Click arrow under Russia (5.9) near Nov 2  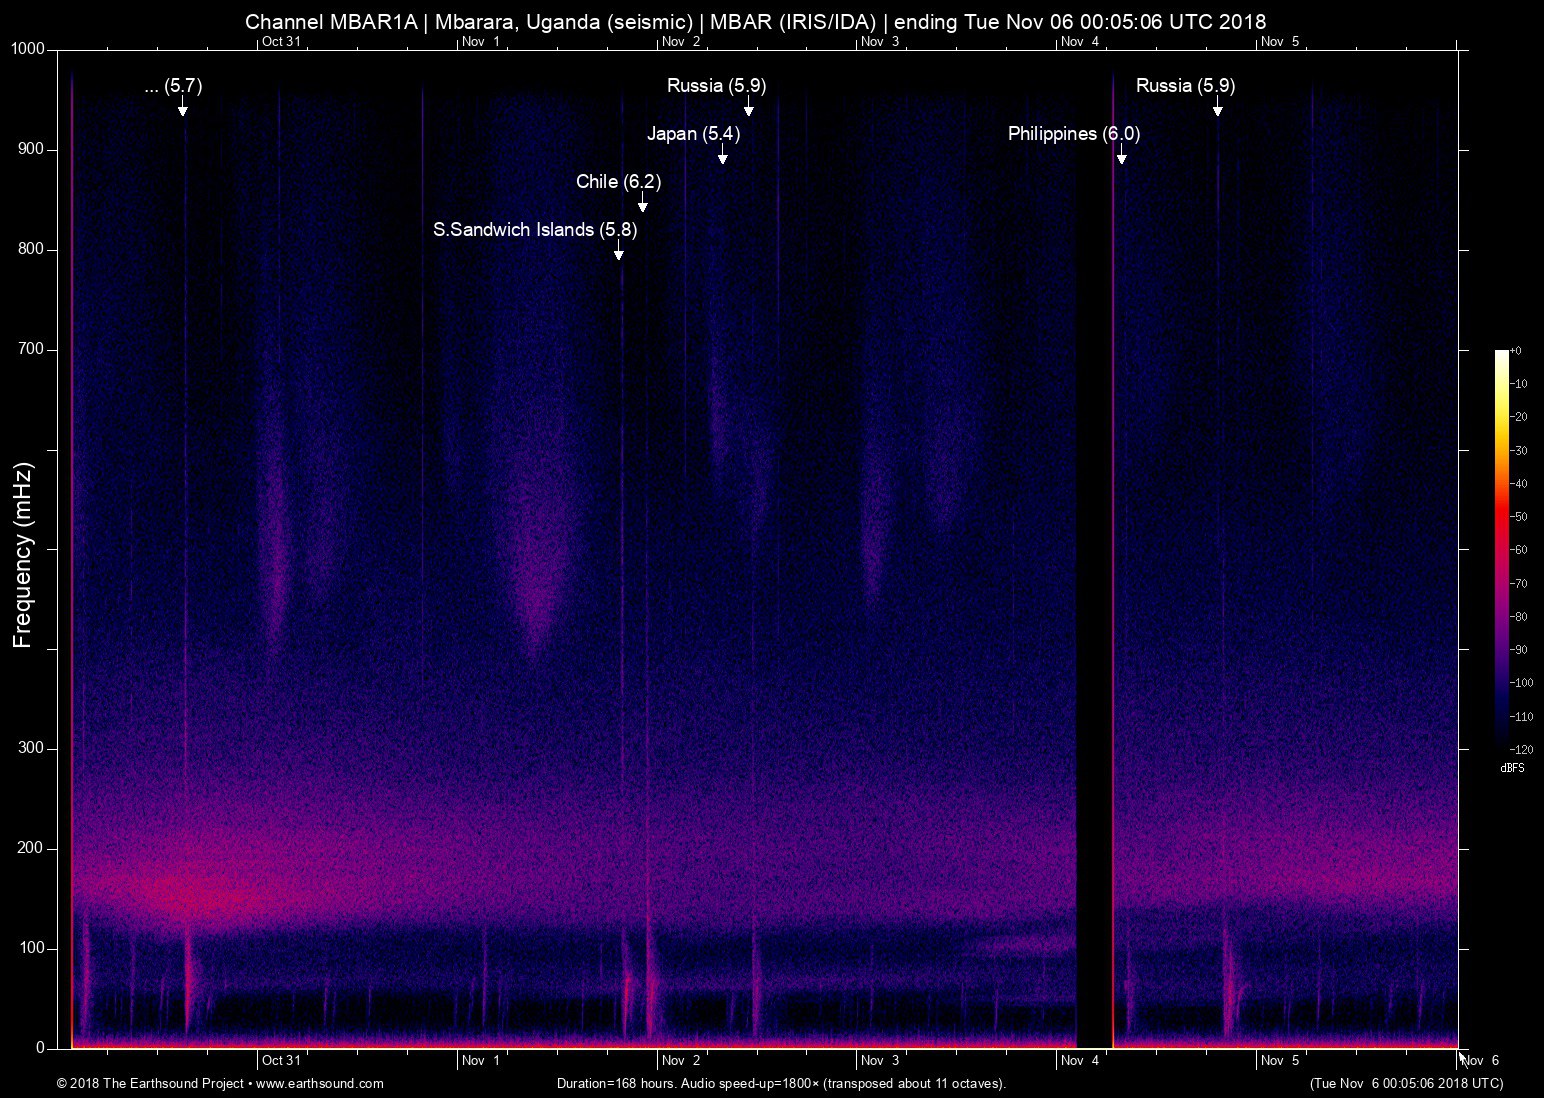749,109
